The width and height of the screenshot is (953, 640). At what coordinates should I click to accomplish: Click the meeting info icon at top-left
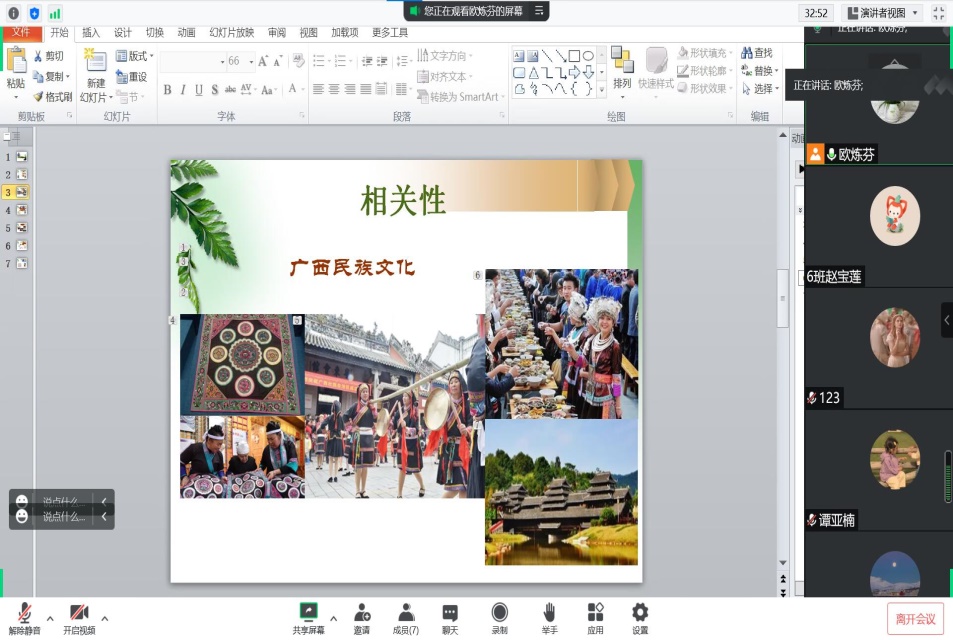click(13, 13)
